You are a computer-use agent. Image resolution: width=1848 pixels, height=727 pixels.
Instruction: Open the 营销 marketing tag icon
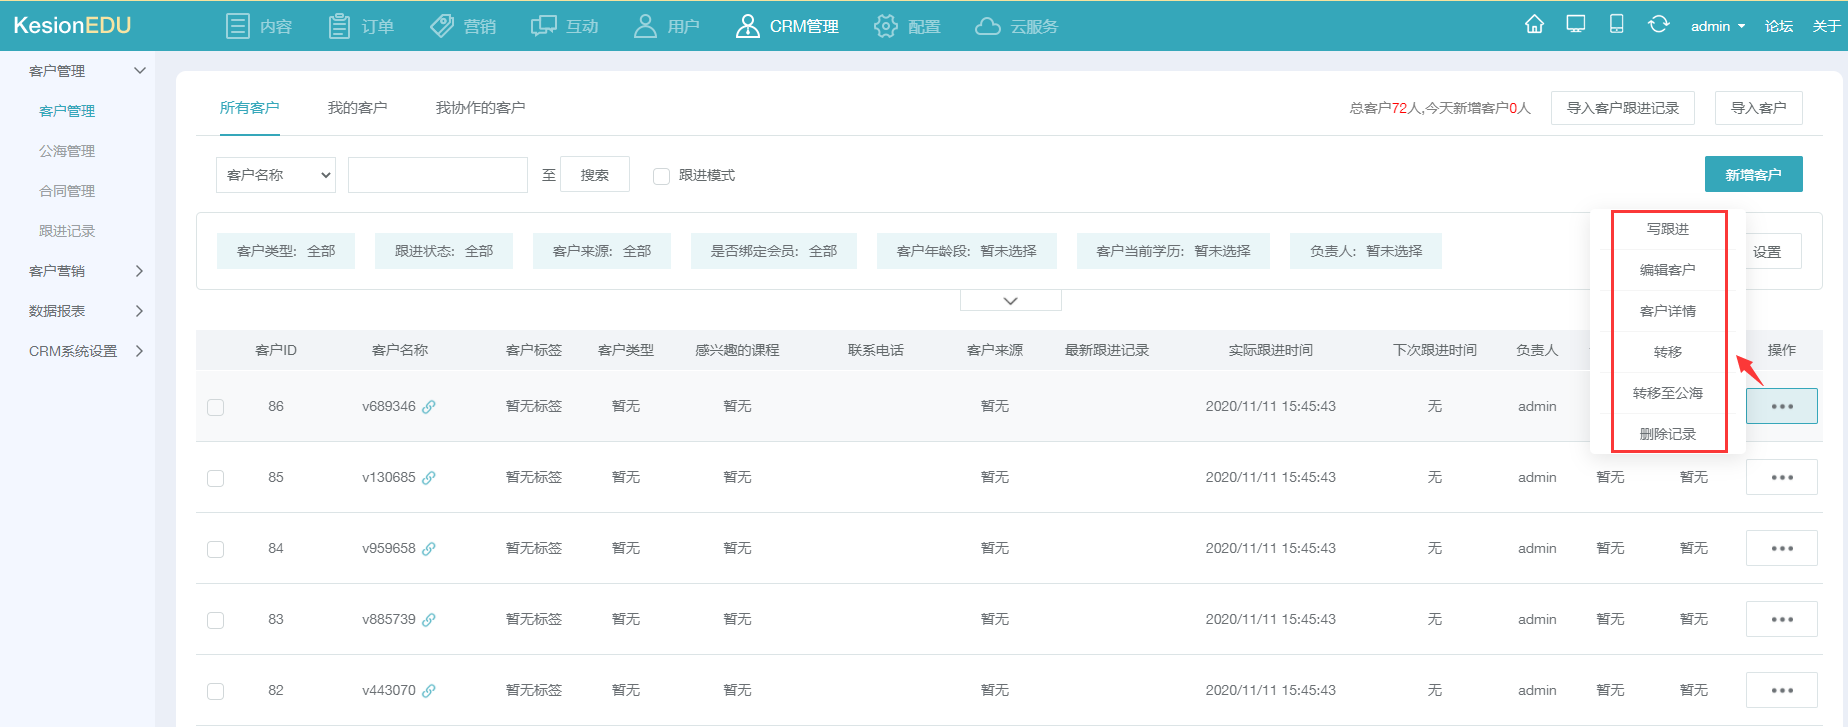442,26
